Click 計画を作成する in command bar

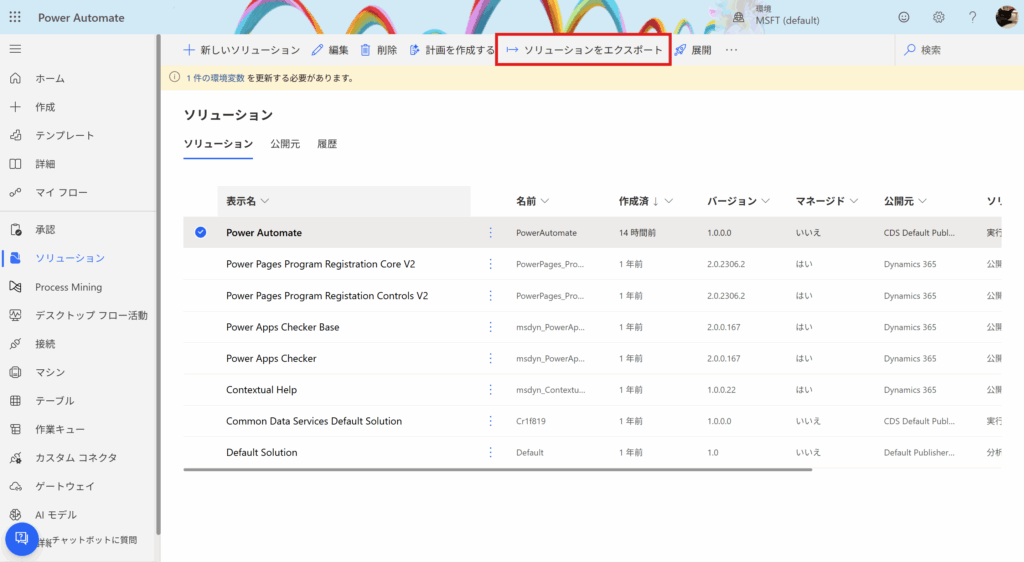click(452, 50)
